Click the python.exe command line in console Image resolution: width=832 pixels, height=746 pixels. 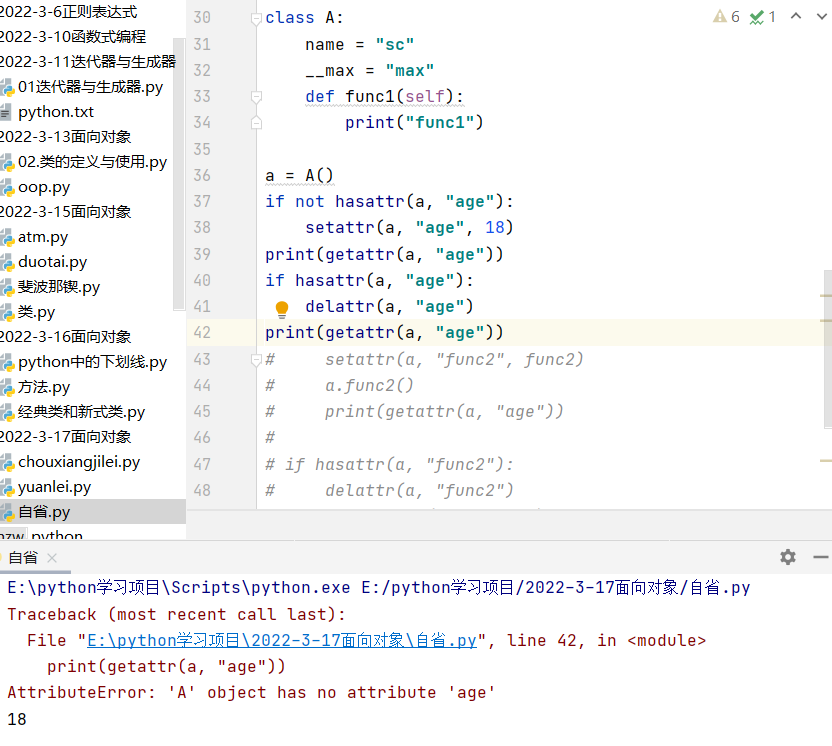click(378, 588)
